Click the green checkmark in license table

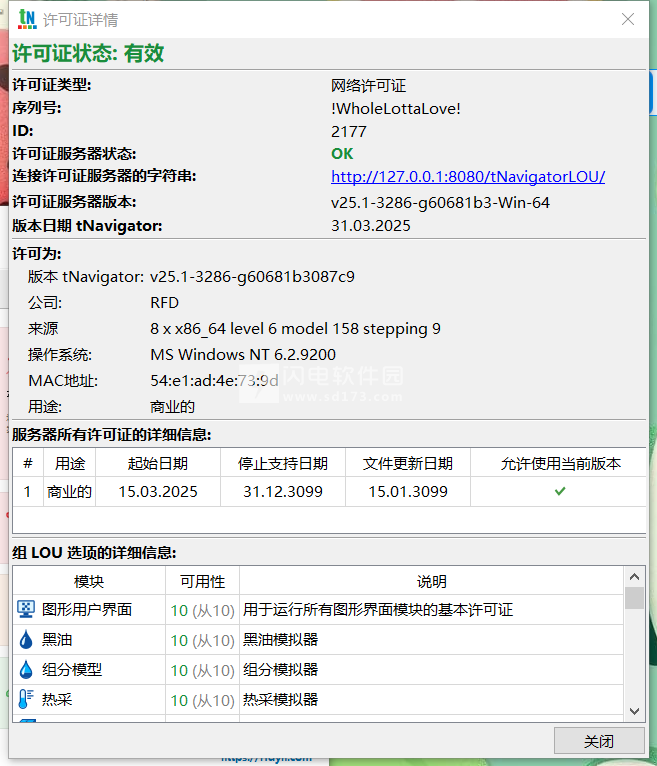[x=560, y=491]
